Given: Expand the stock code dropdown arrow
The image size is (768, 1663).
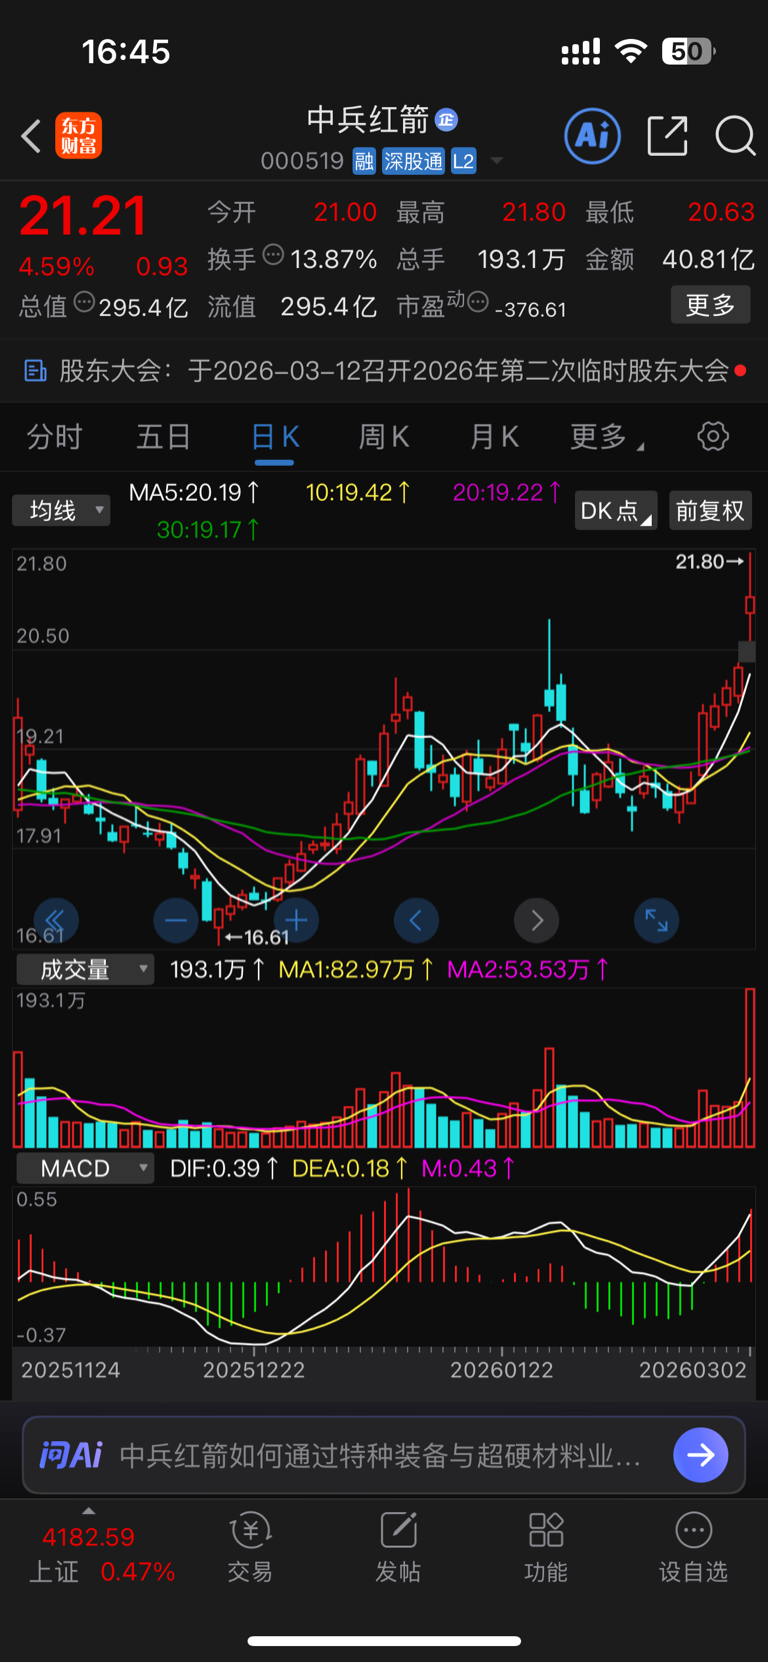Looking at the screenshot, I should point(496,161).
